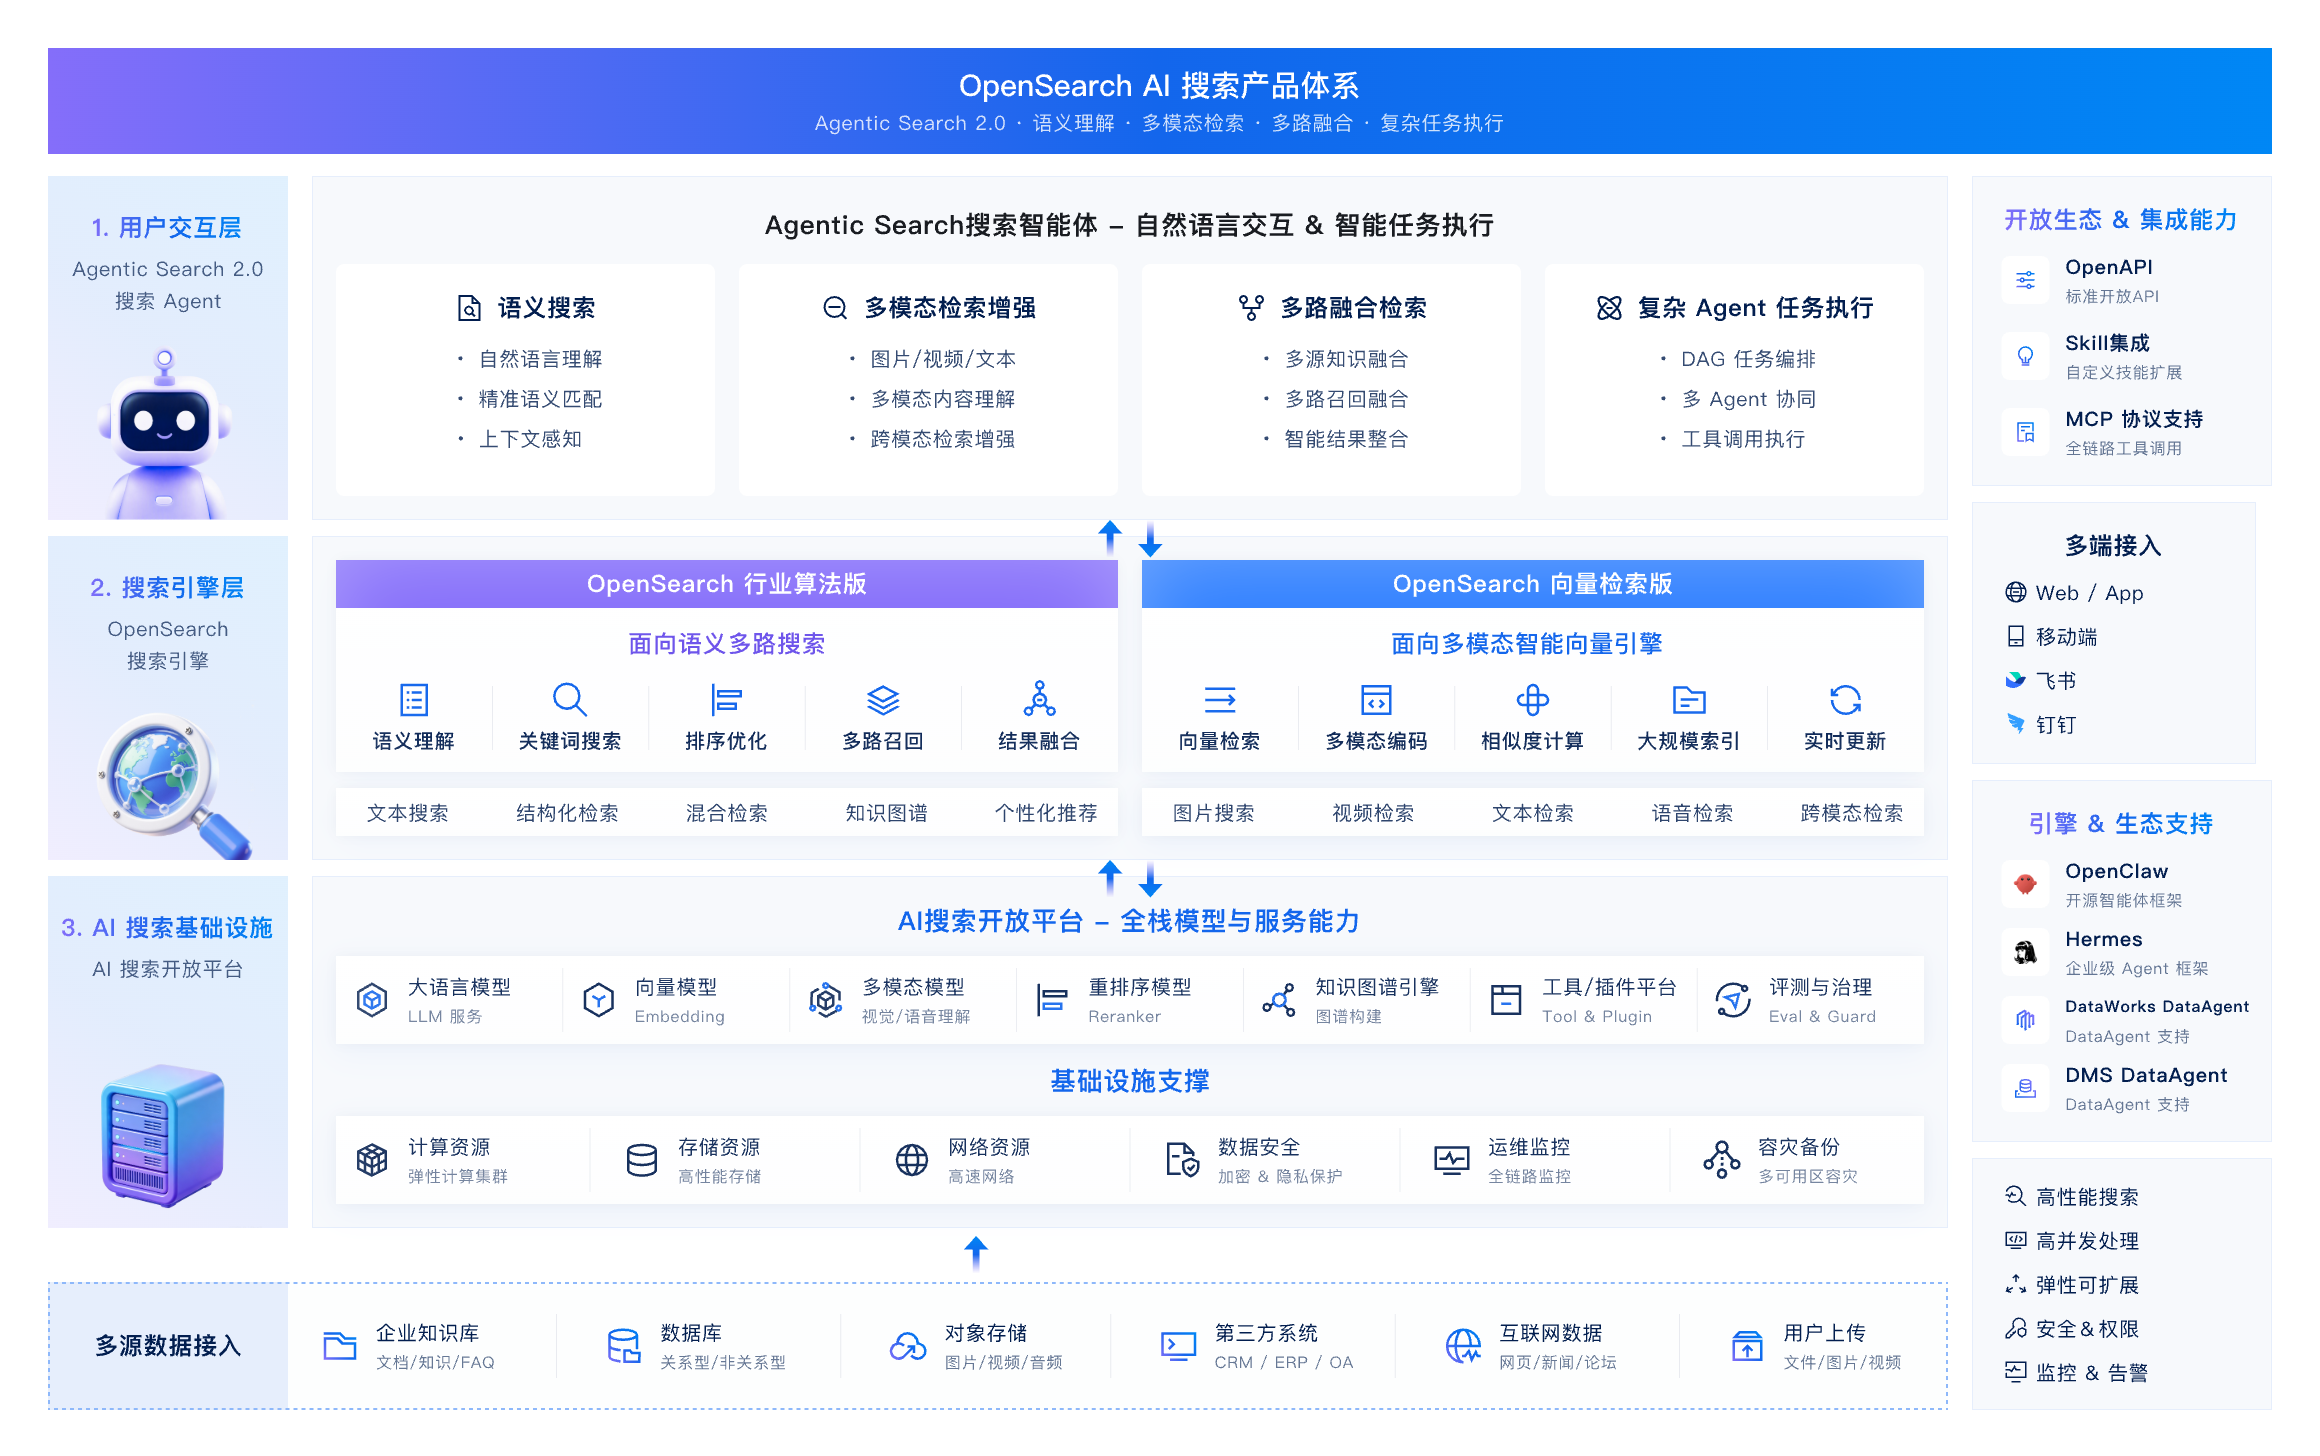Click the OpenClaw red logo icon
This screenshot has width=2320, height=1456.
[2026, 884]
